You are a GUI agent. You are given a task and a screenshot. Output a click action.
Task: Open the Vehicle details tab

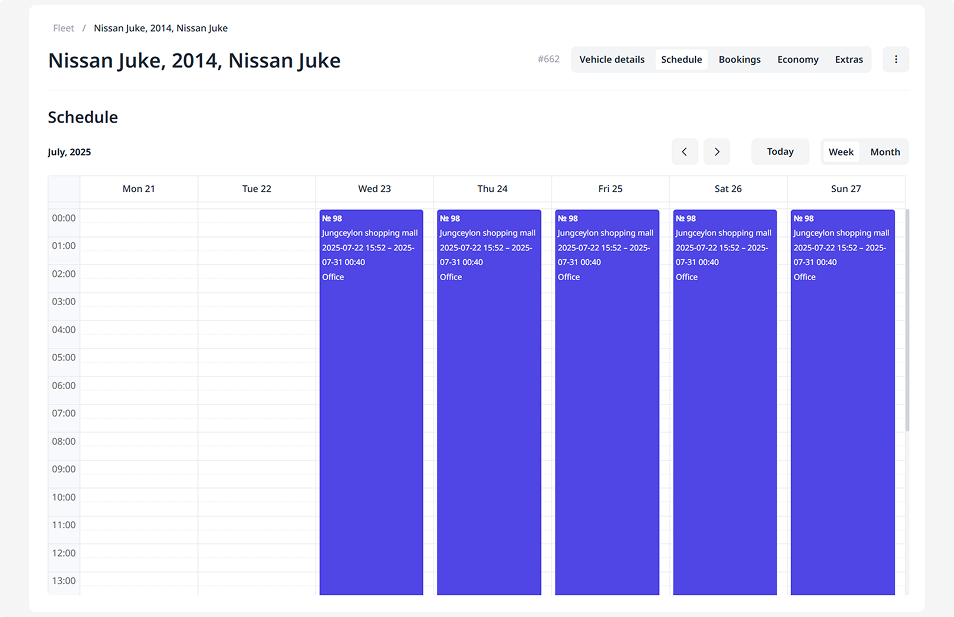pos(612,60)
